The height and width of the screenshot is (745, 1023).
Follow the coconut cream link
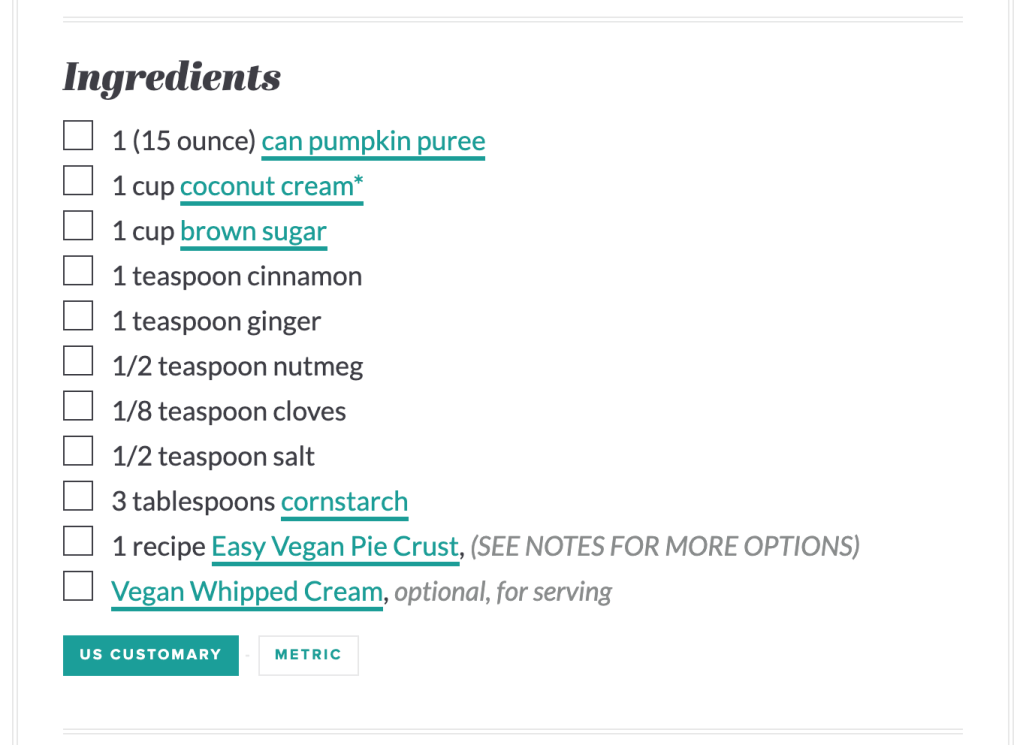coord(271,186)
